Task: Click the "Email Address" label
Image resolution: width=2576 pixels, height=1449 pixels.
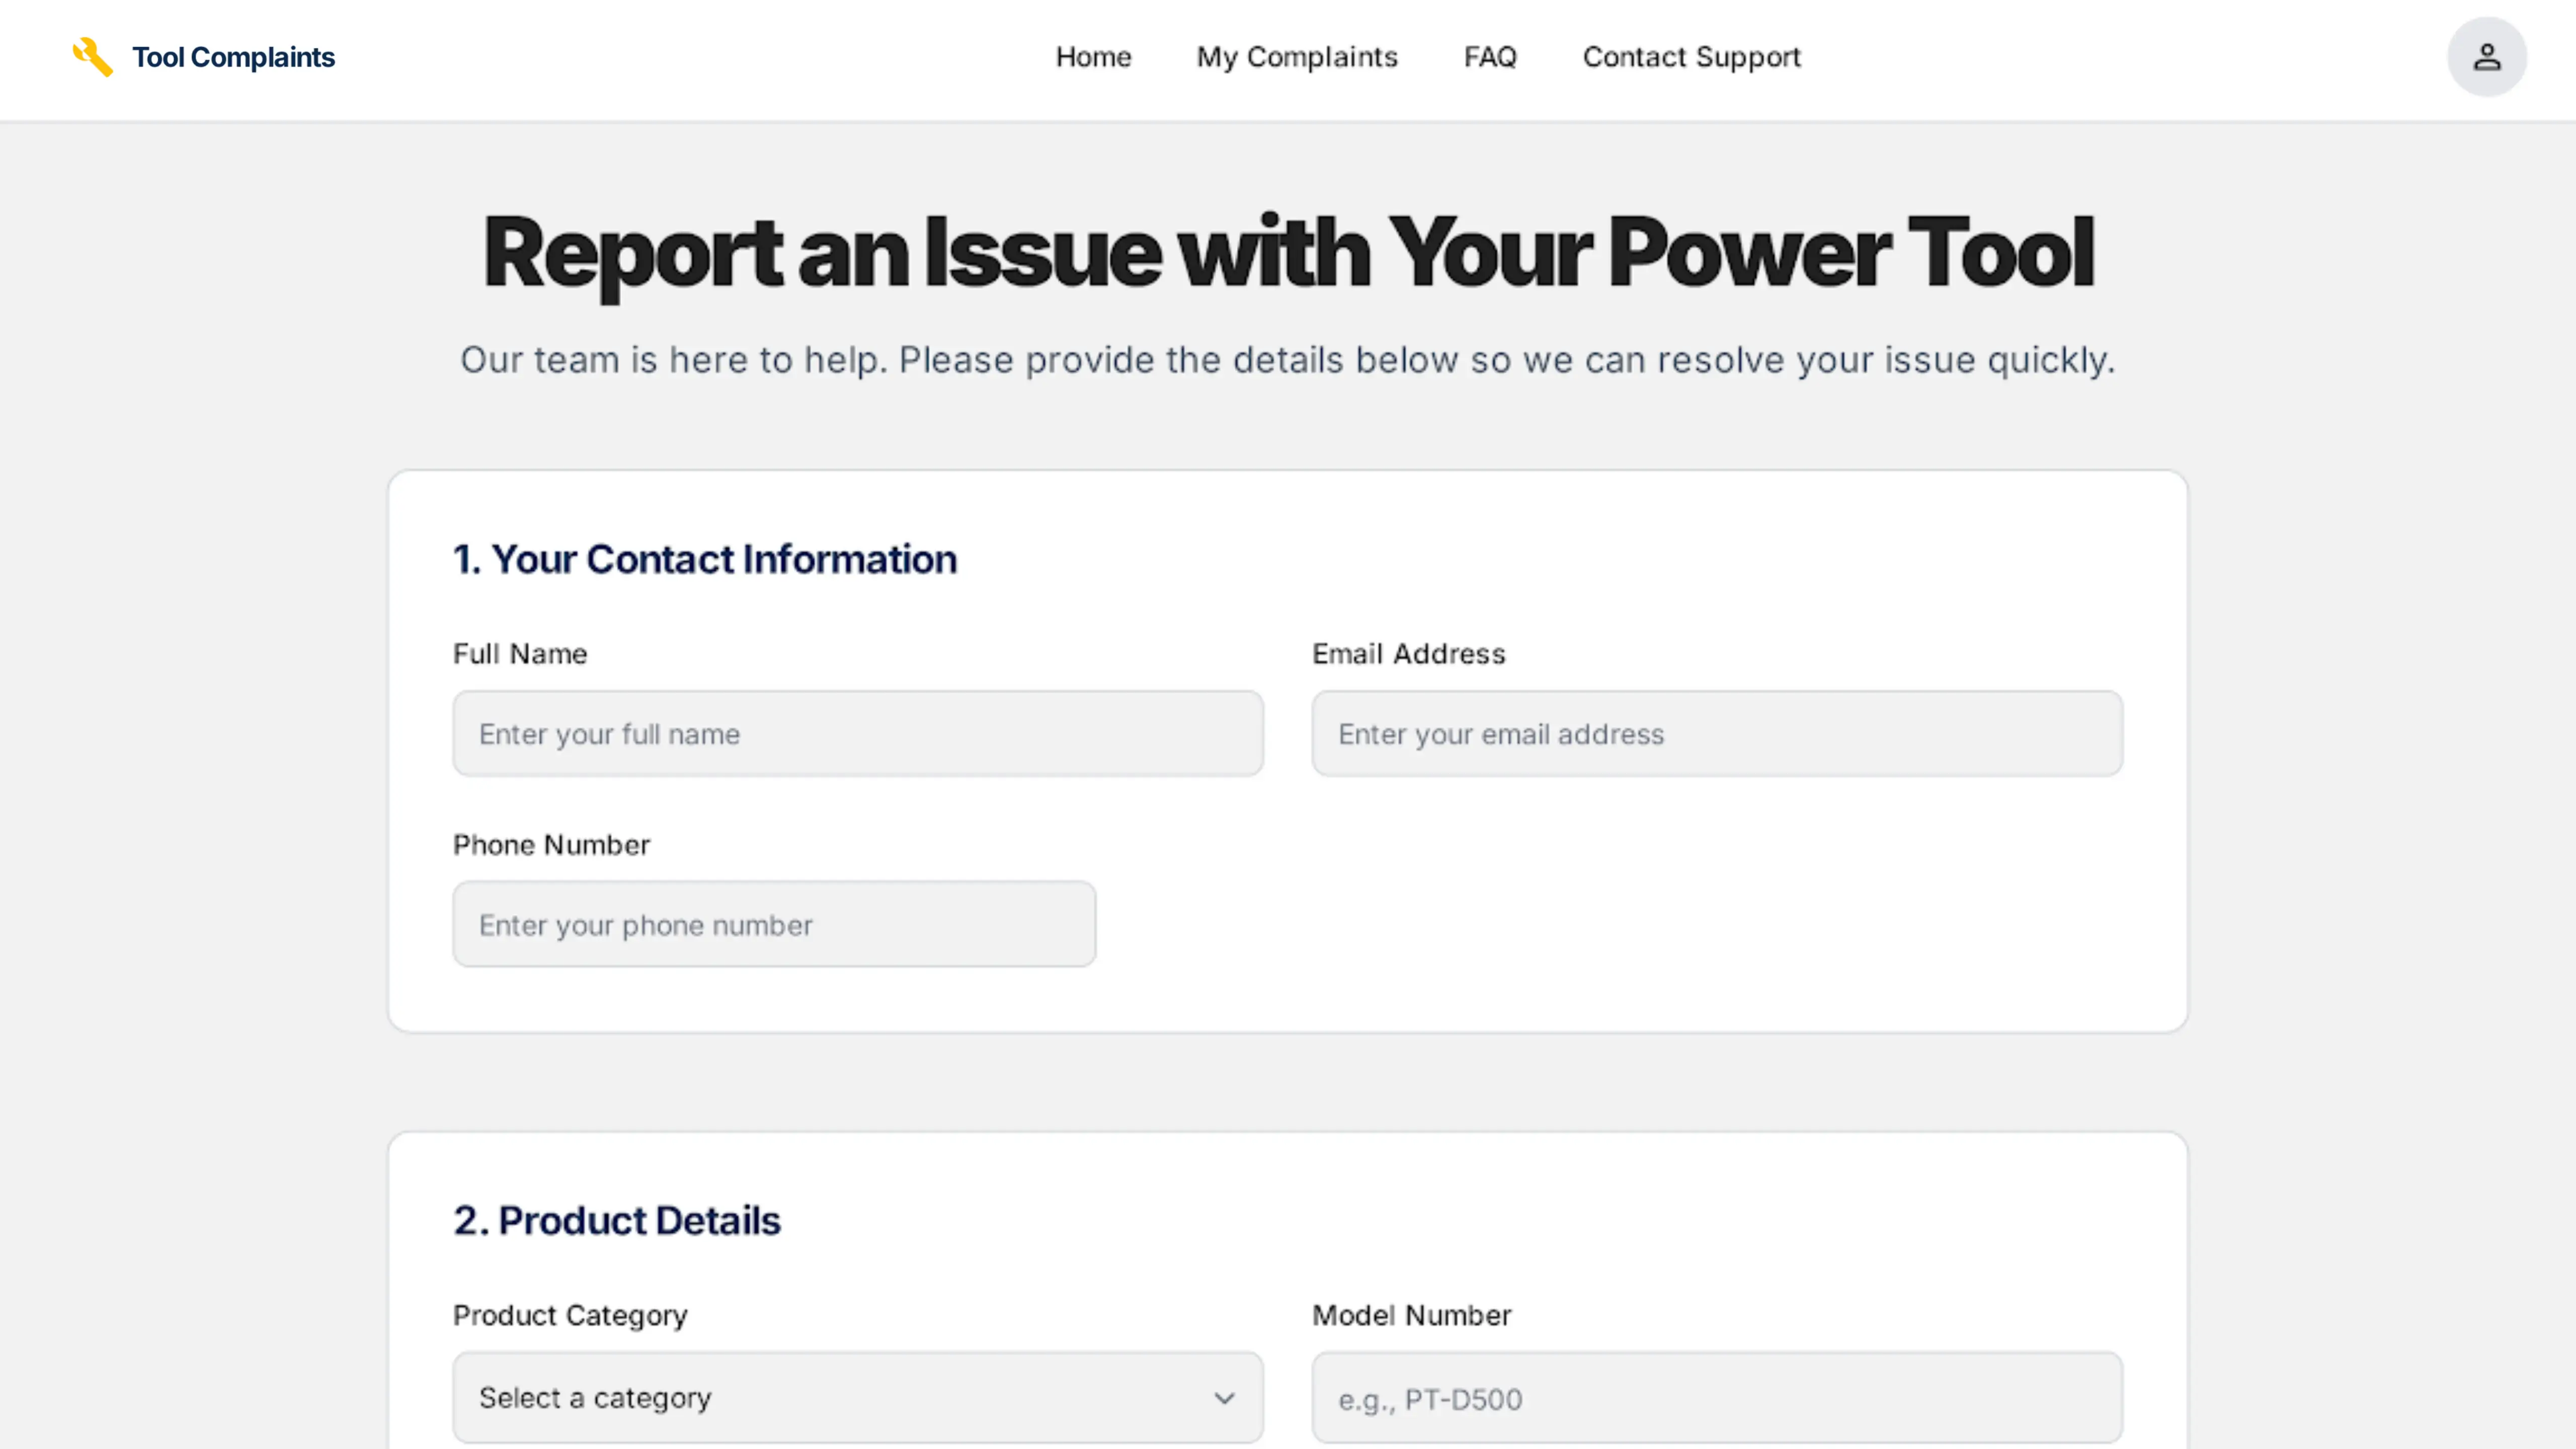Action: (x=1409, y=654)
